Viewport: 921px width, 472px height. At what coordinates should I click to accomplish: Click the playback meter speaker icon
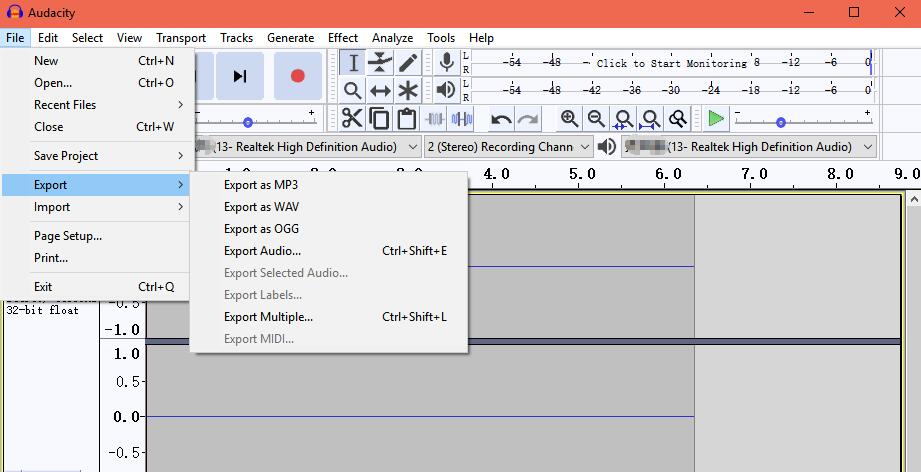point(446,90)
